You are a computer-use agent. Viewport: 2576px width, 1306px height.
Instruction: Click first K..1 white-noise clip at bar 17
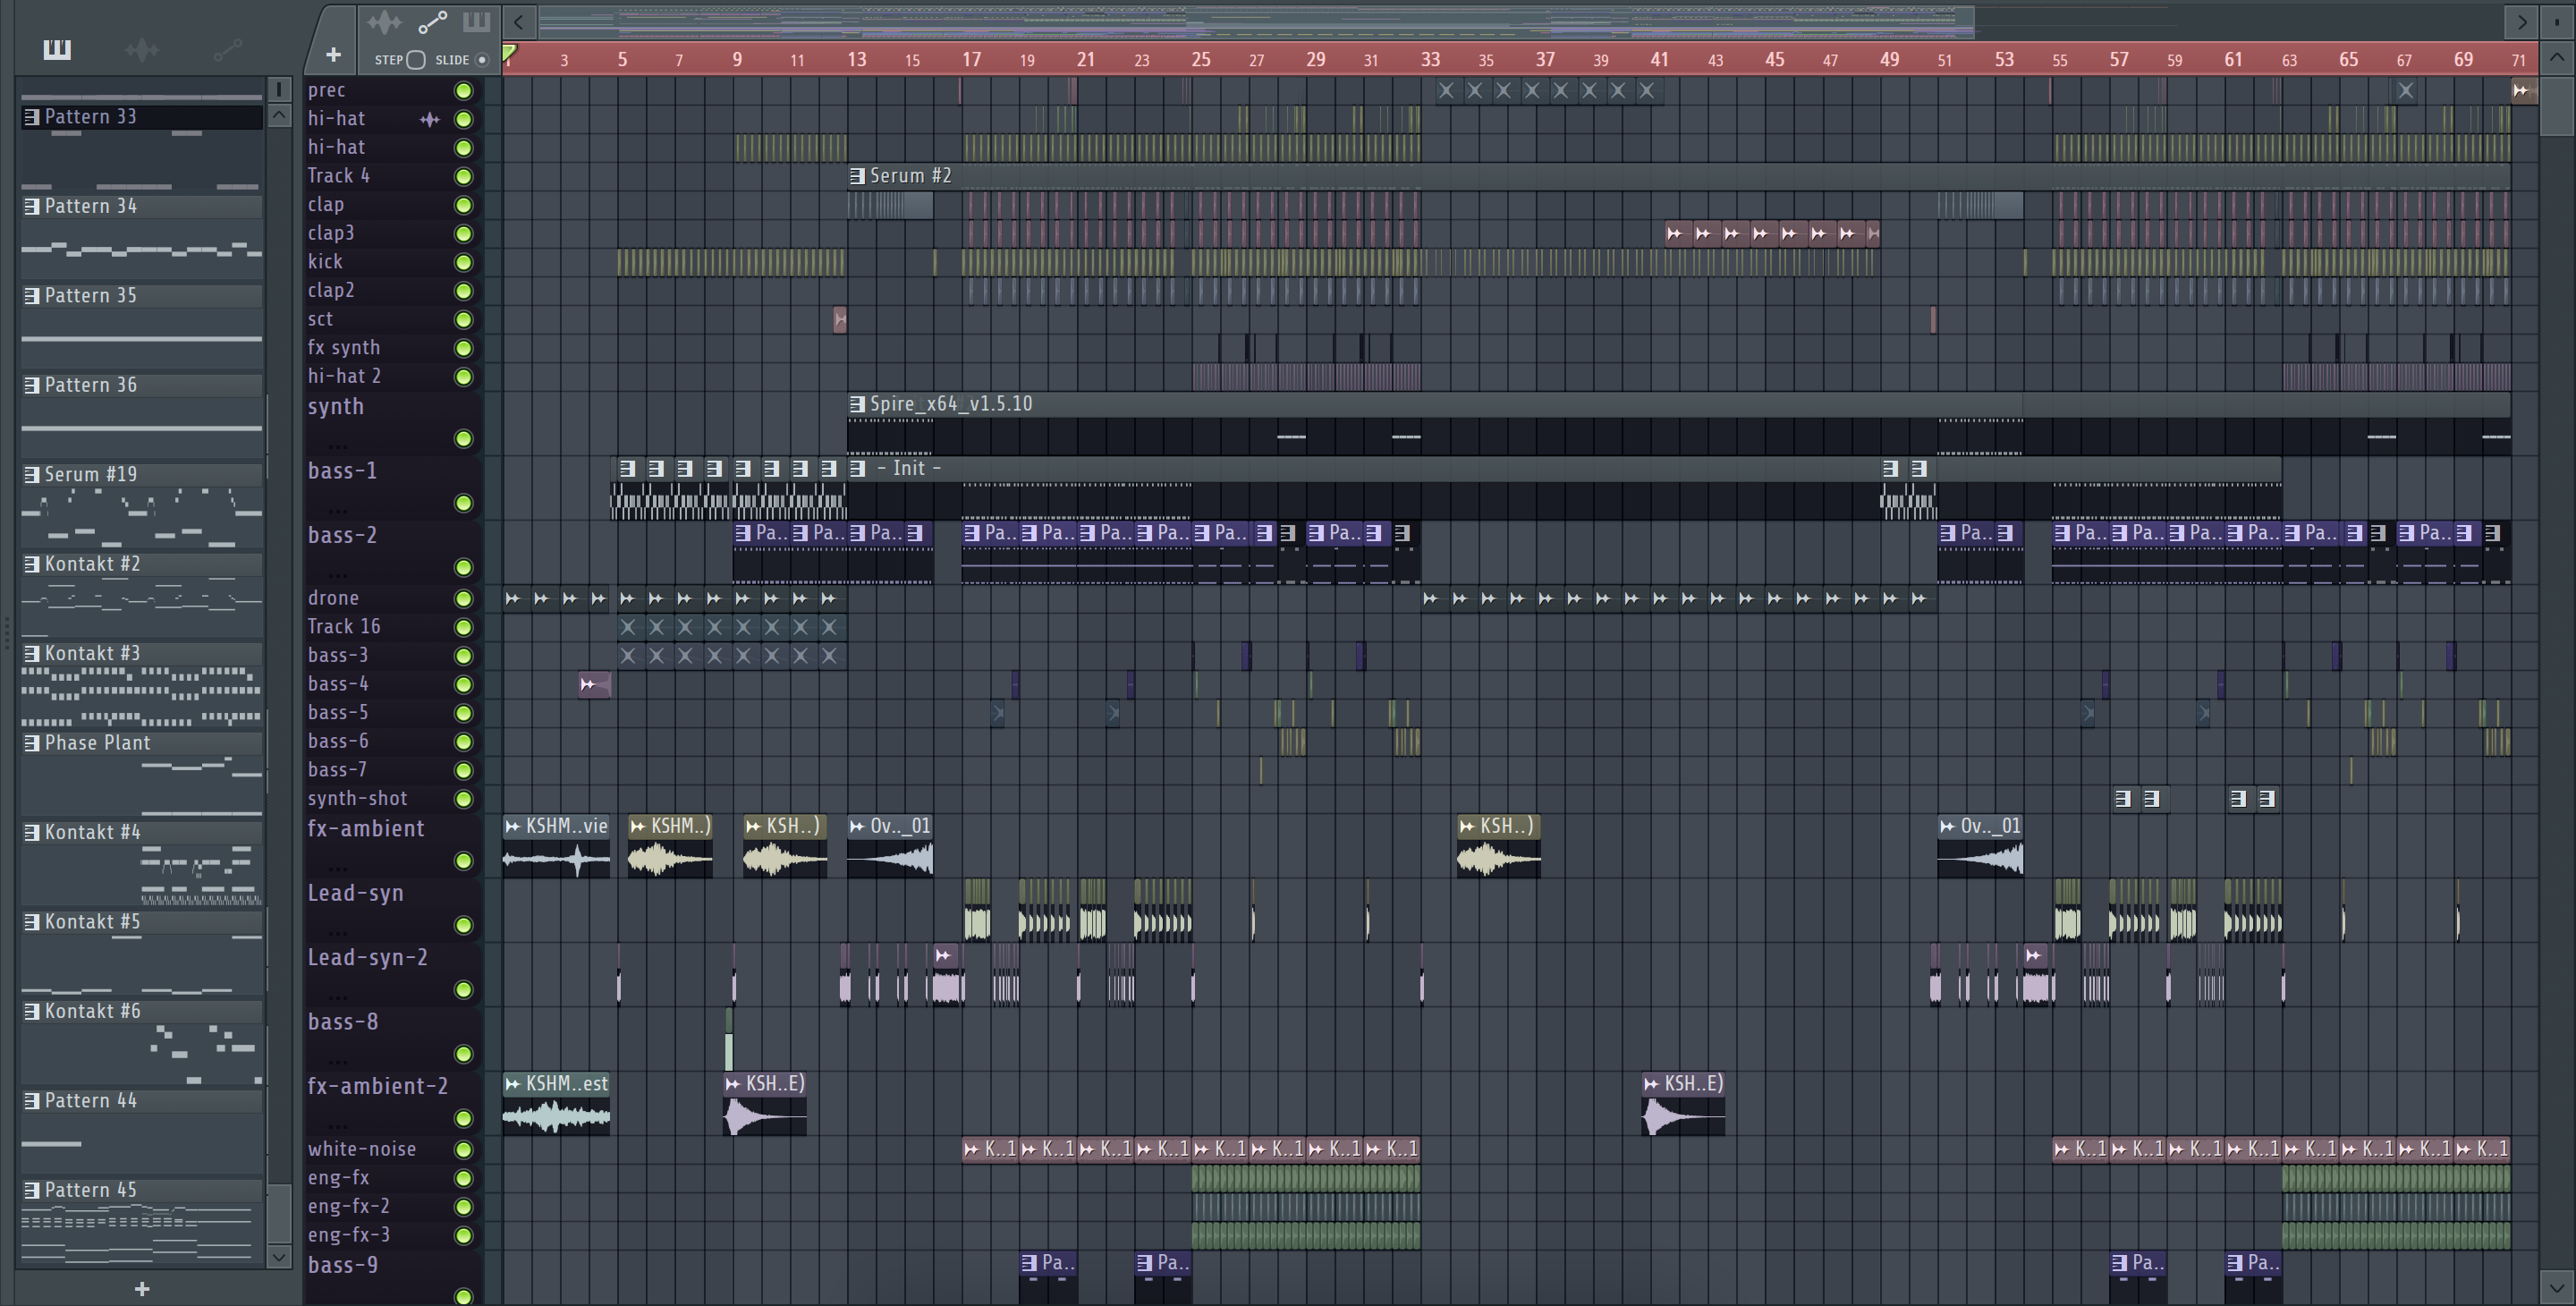(x=990, y=1150)
